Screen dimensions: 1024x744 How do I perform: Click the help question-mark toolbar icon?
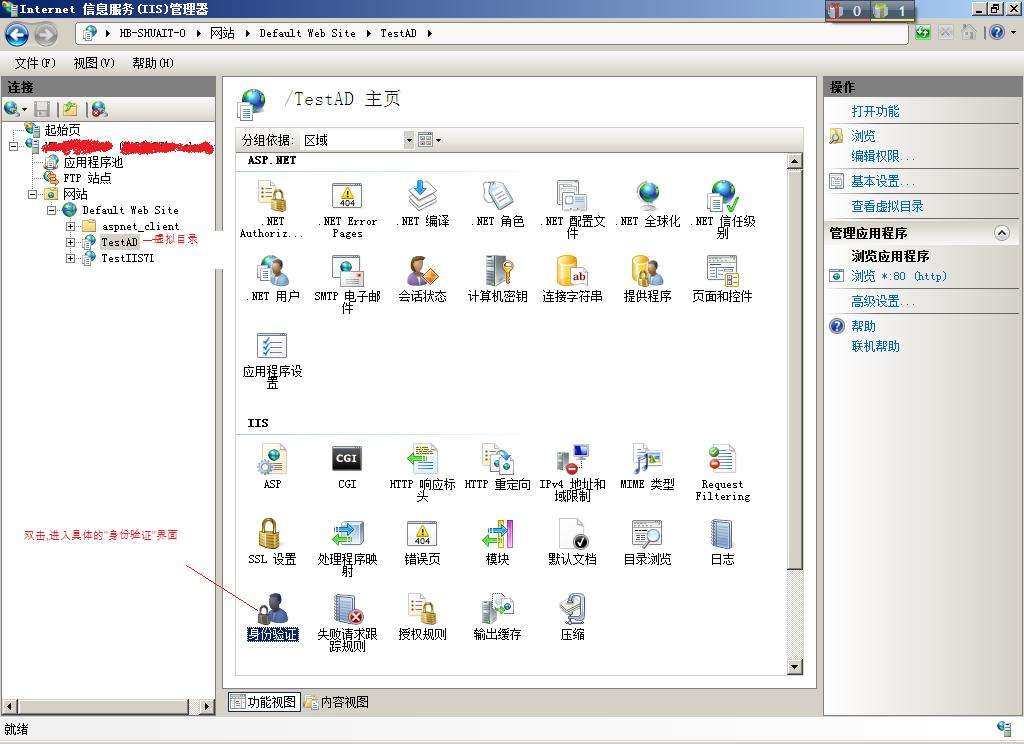point(997,32)
